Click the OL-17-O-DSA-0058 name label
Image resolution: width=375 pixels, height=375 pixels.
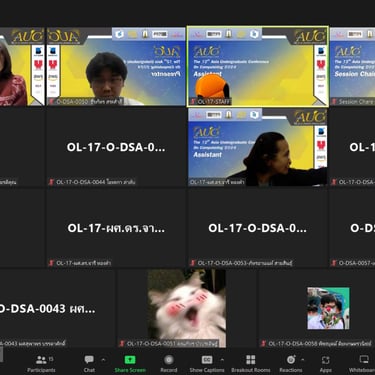[320, 343]
